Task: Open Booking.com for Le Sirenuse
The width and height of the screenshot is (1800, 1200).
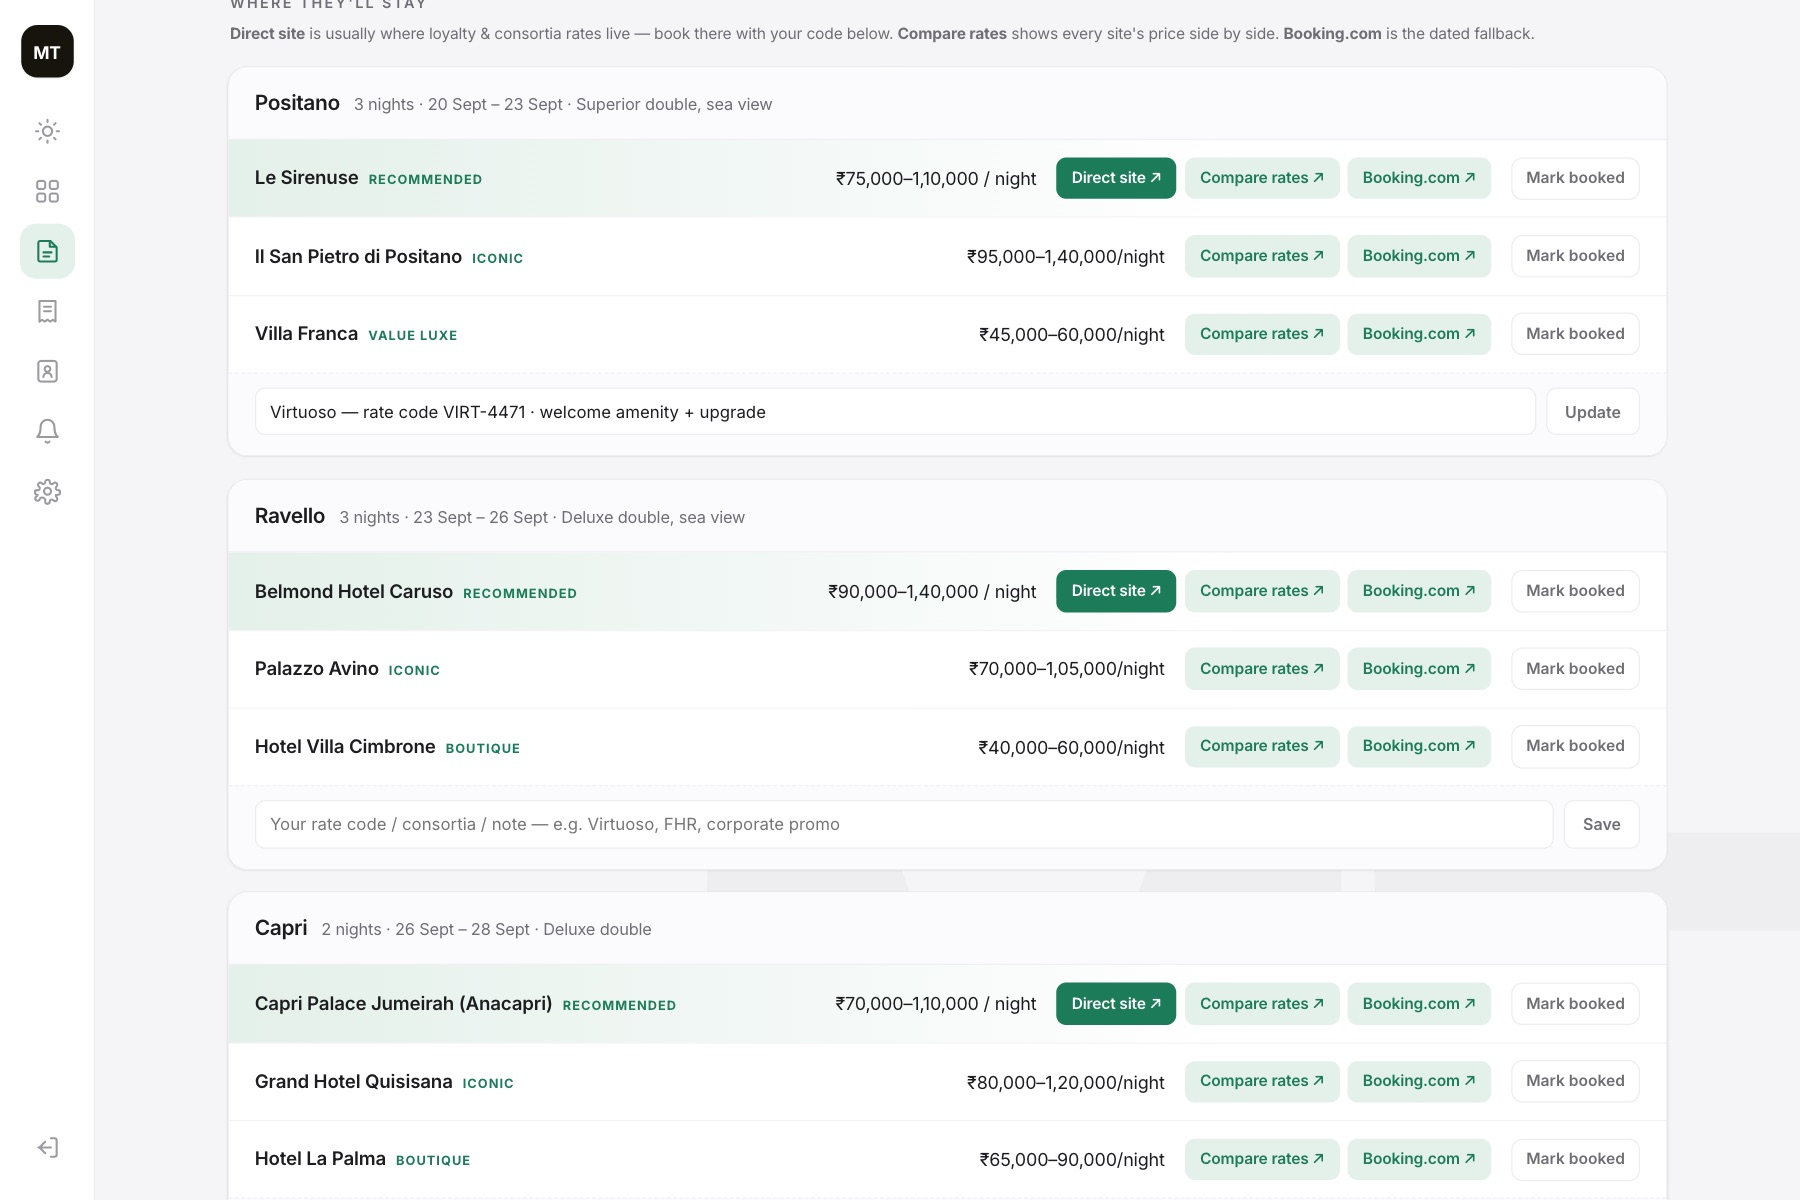Action: coord(1419,178)
